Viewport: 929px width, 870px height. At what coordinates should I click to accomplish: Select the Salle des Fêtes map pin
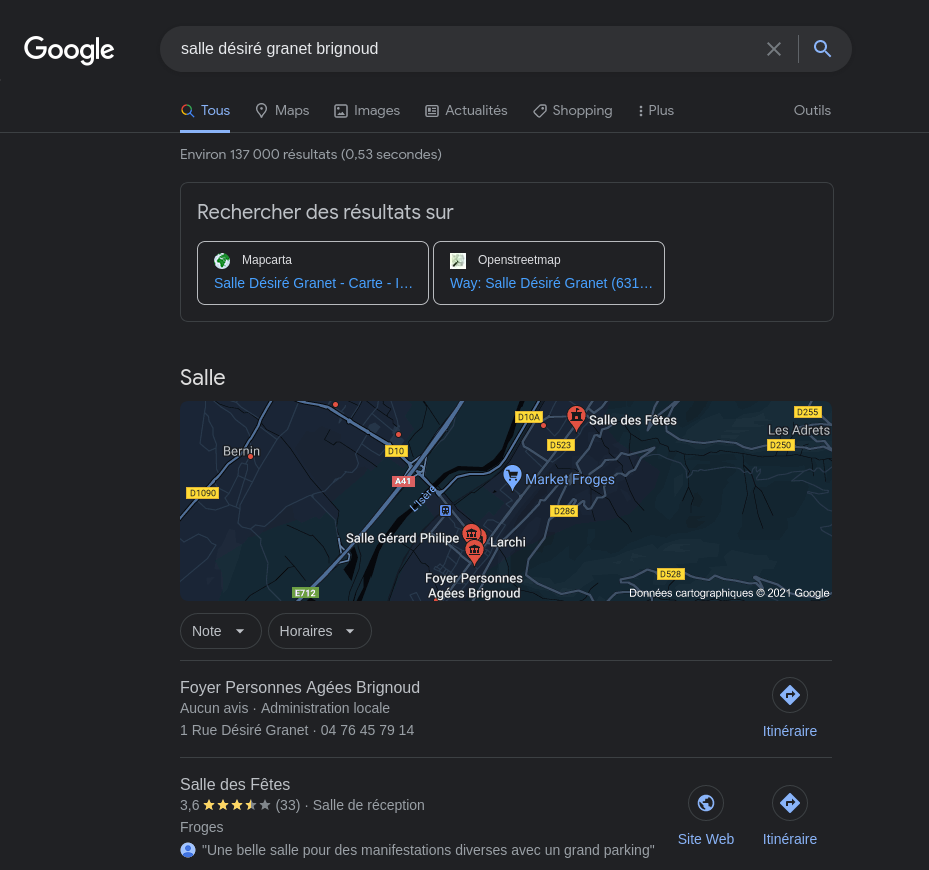click(576, 418)
